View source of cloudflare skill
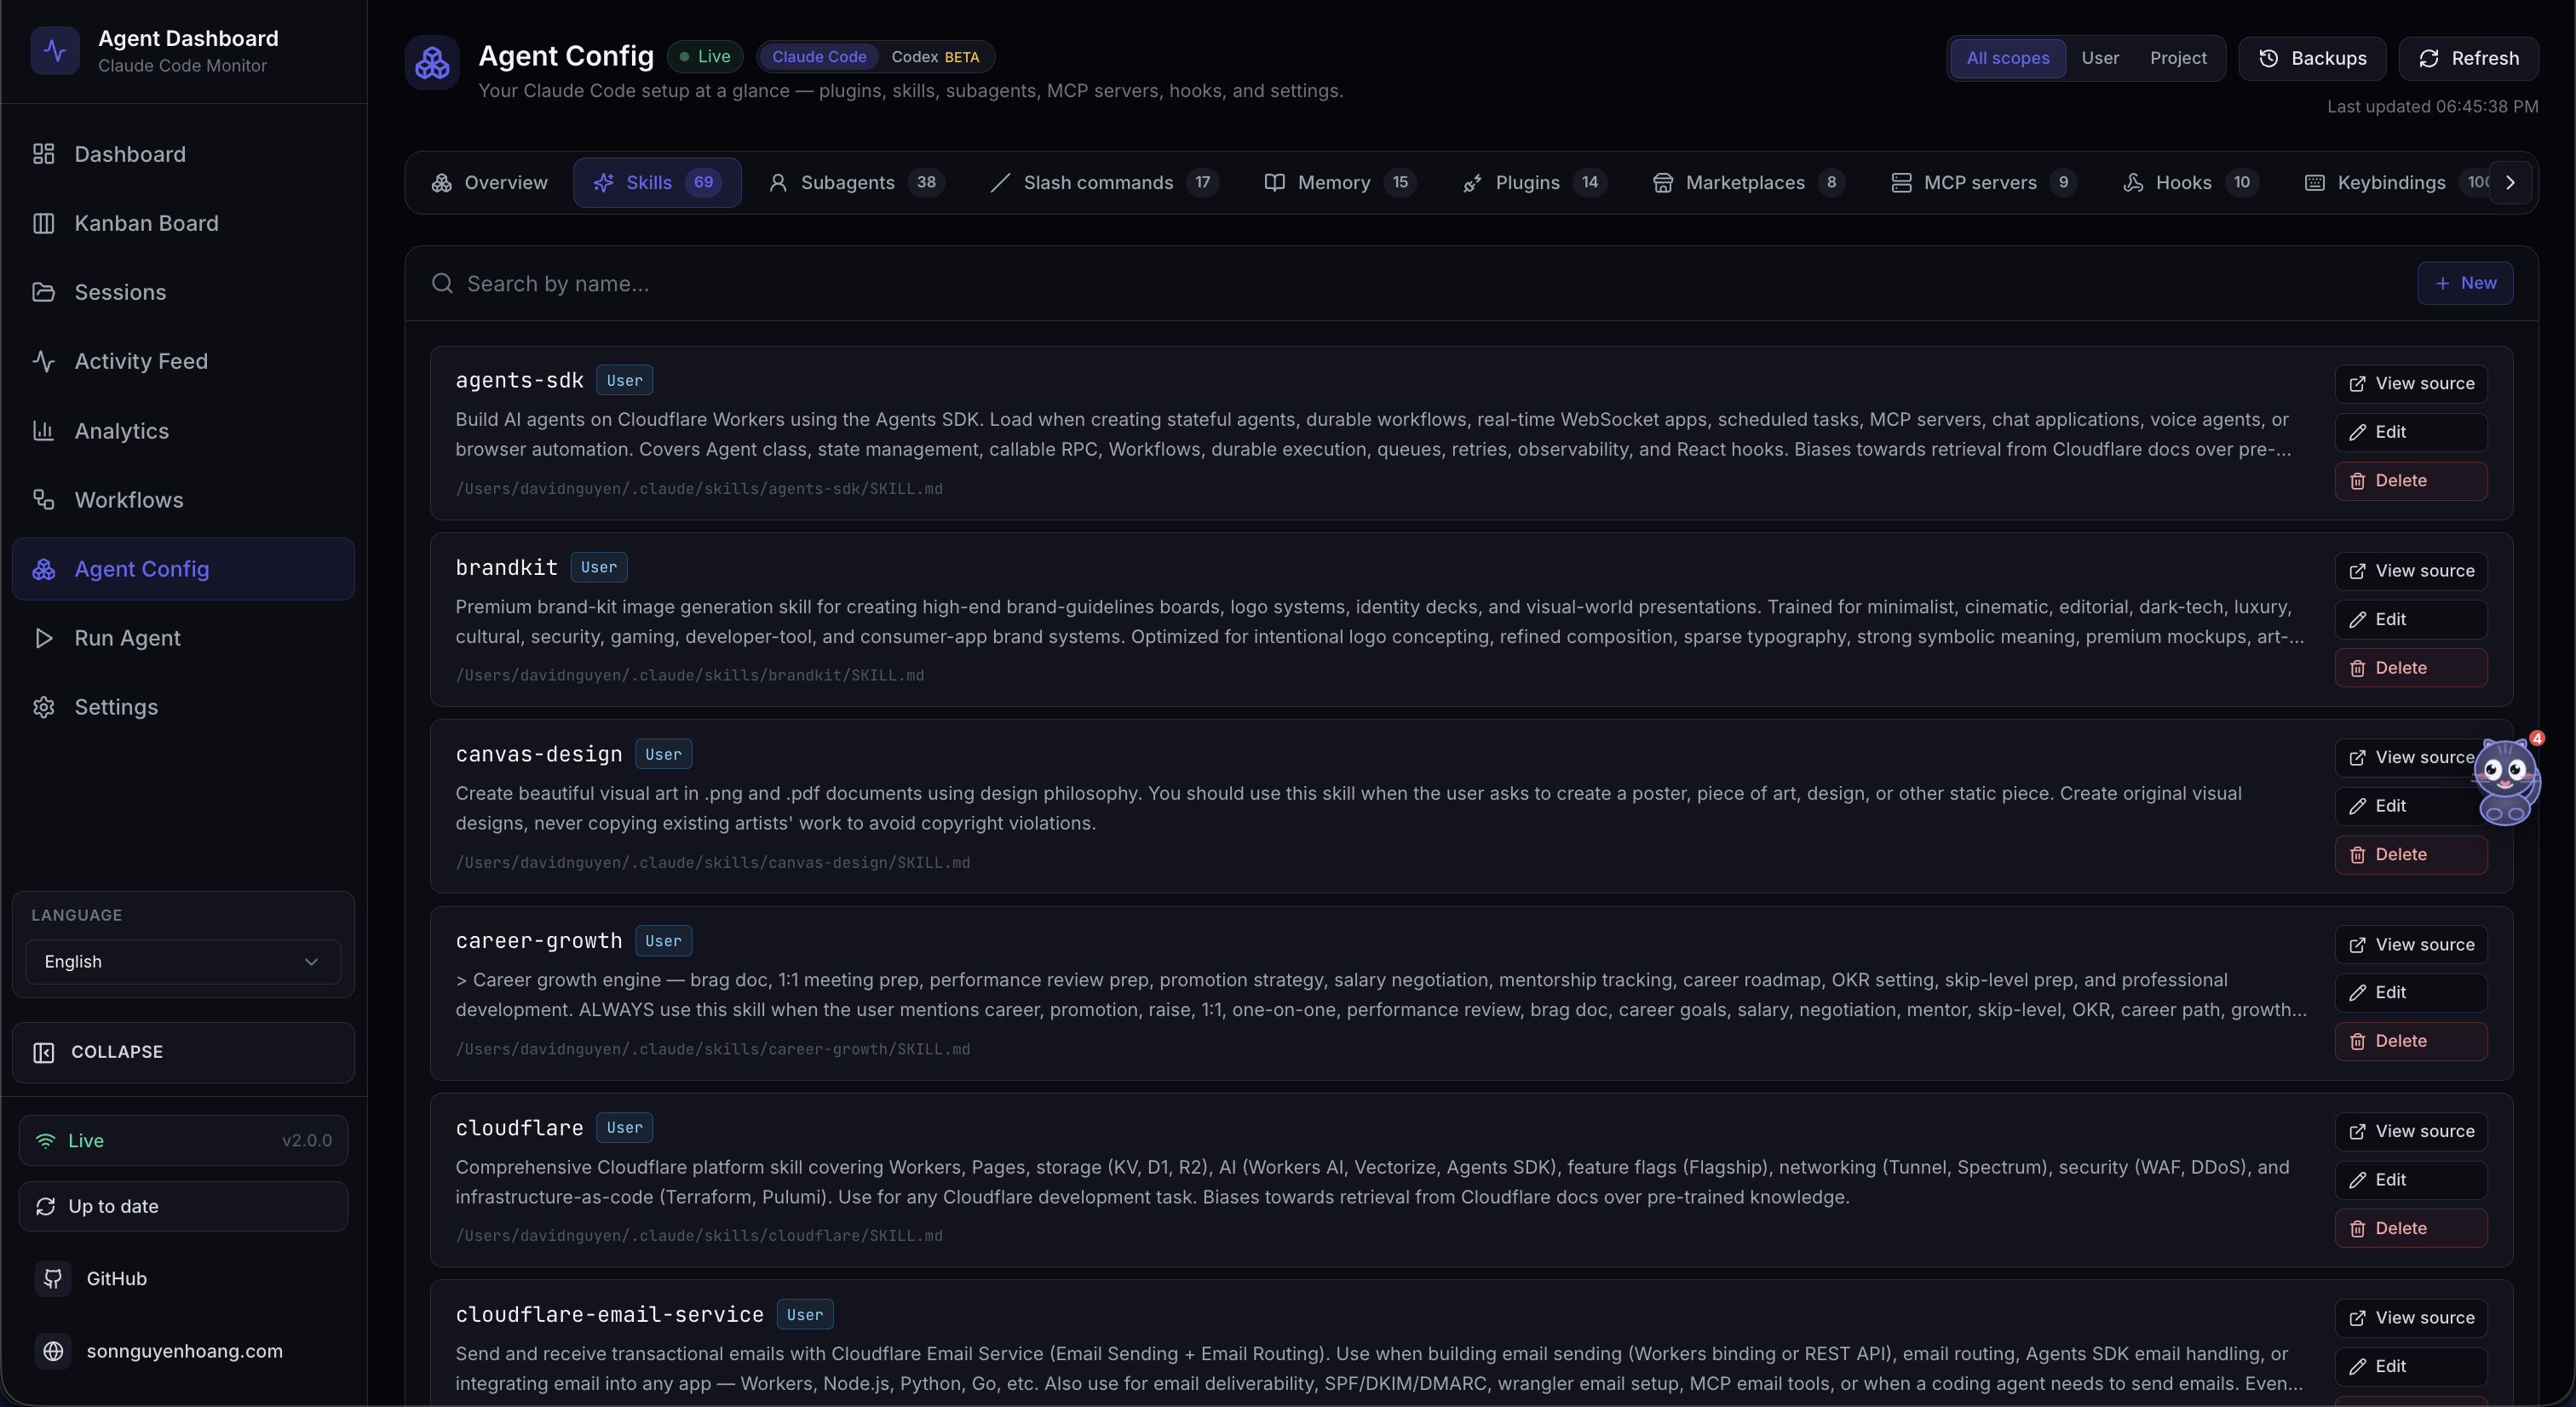This screenshot has height=1407, width=2576. coord(2411,1131)
